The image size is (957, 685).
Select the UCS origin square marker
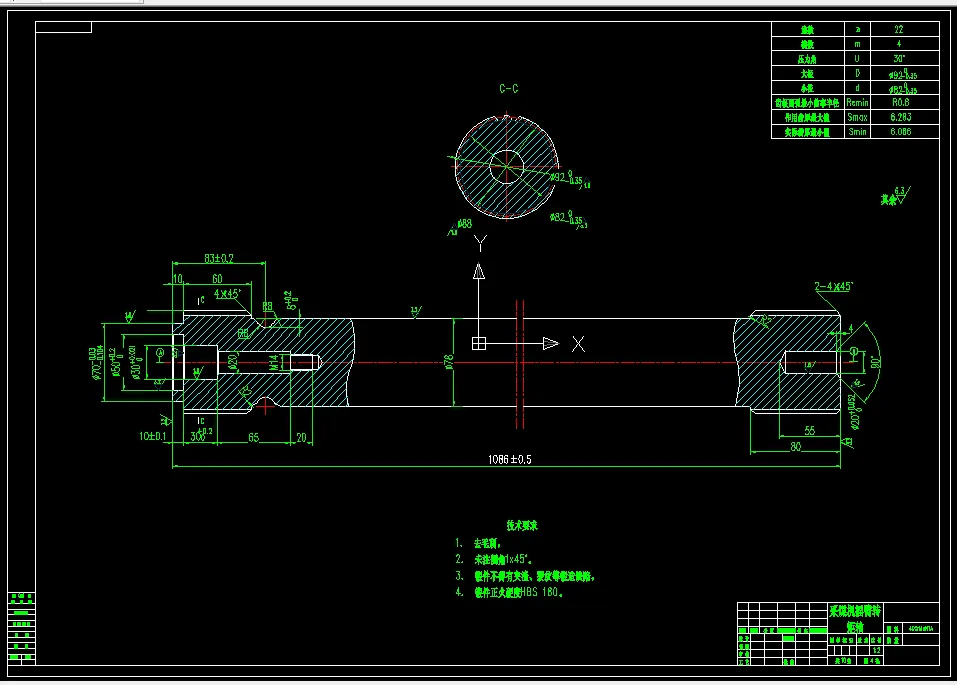coord(479,344)
